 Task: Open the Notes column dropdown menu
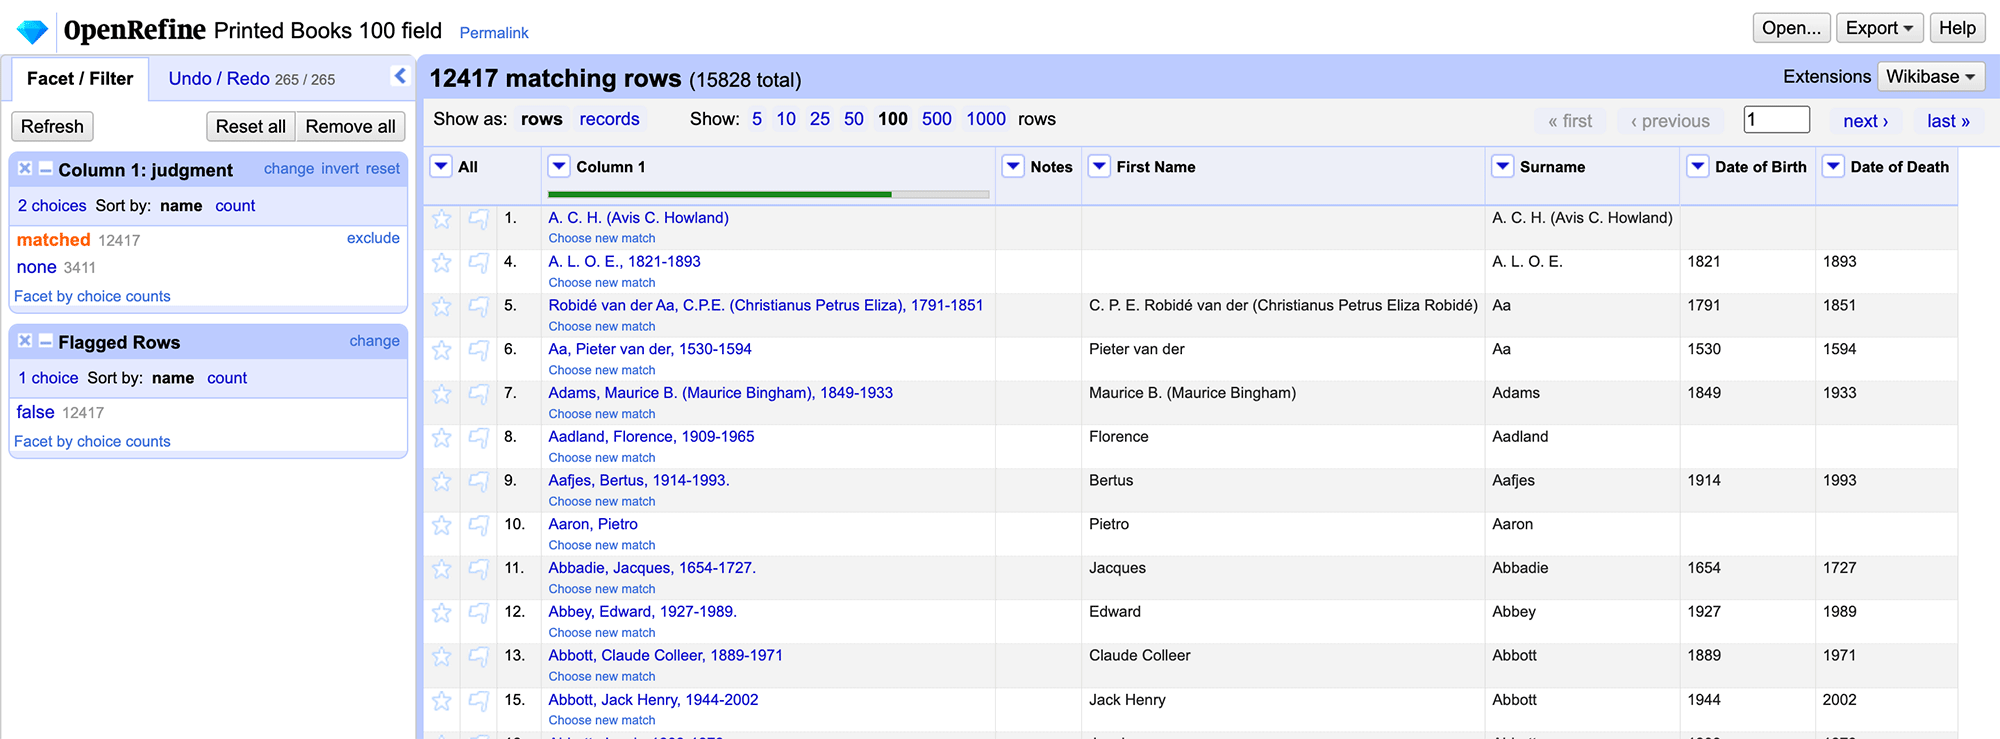point(1013,166)
